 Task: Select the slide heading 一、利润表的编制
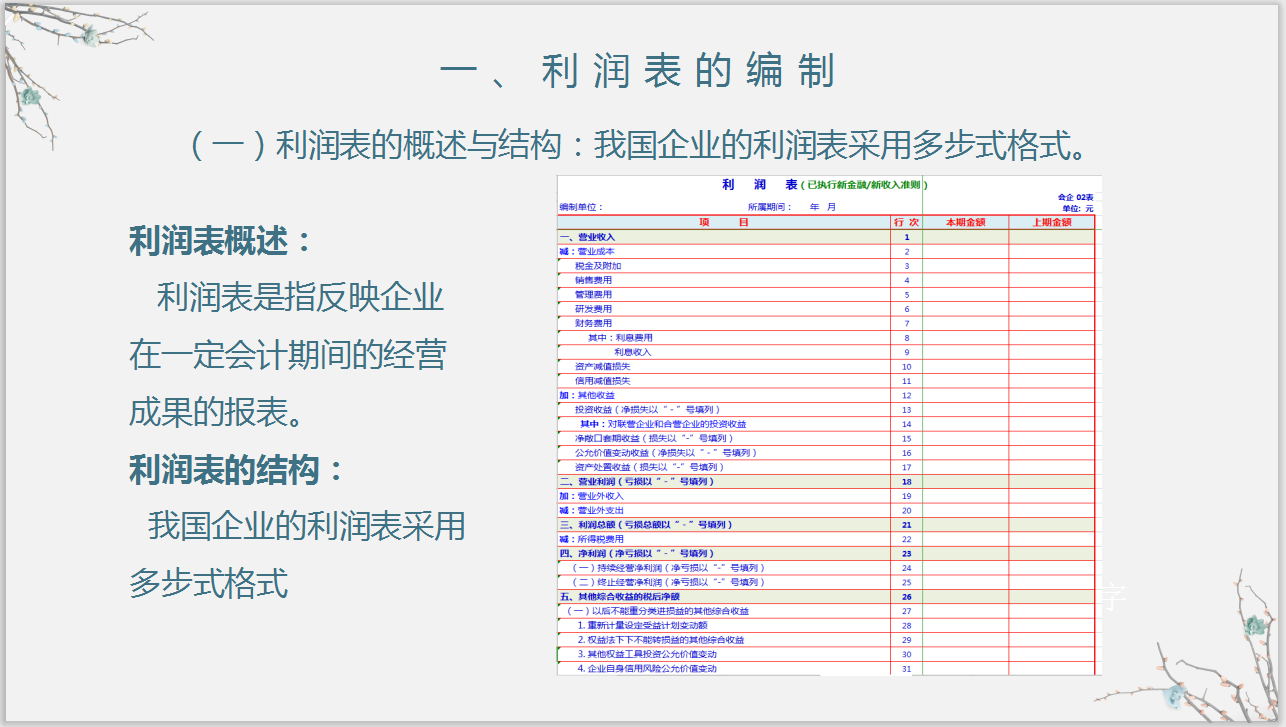(641, 70)
